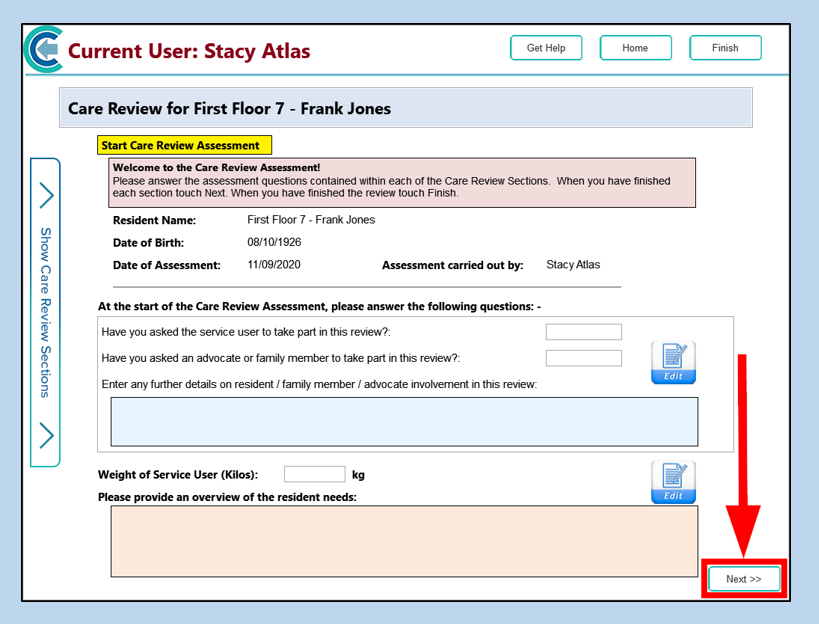Viewport: 819px width, 624px height.
Task: Open the Show Care Review Sections panel
Action: click(x=46, y=312)
